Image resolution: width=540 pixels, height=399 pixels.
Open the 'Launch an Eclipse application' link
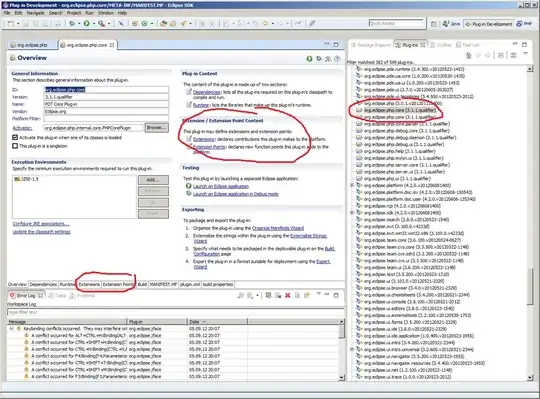coord(221,186)
